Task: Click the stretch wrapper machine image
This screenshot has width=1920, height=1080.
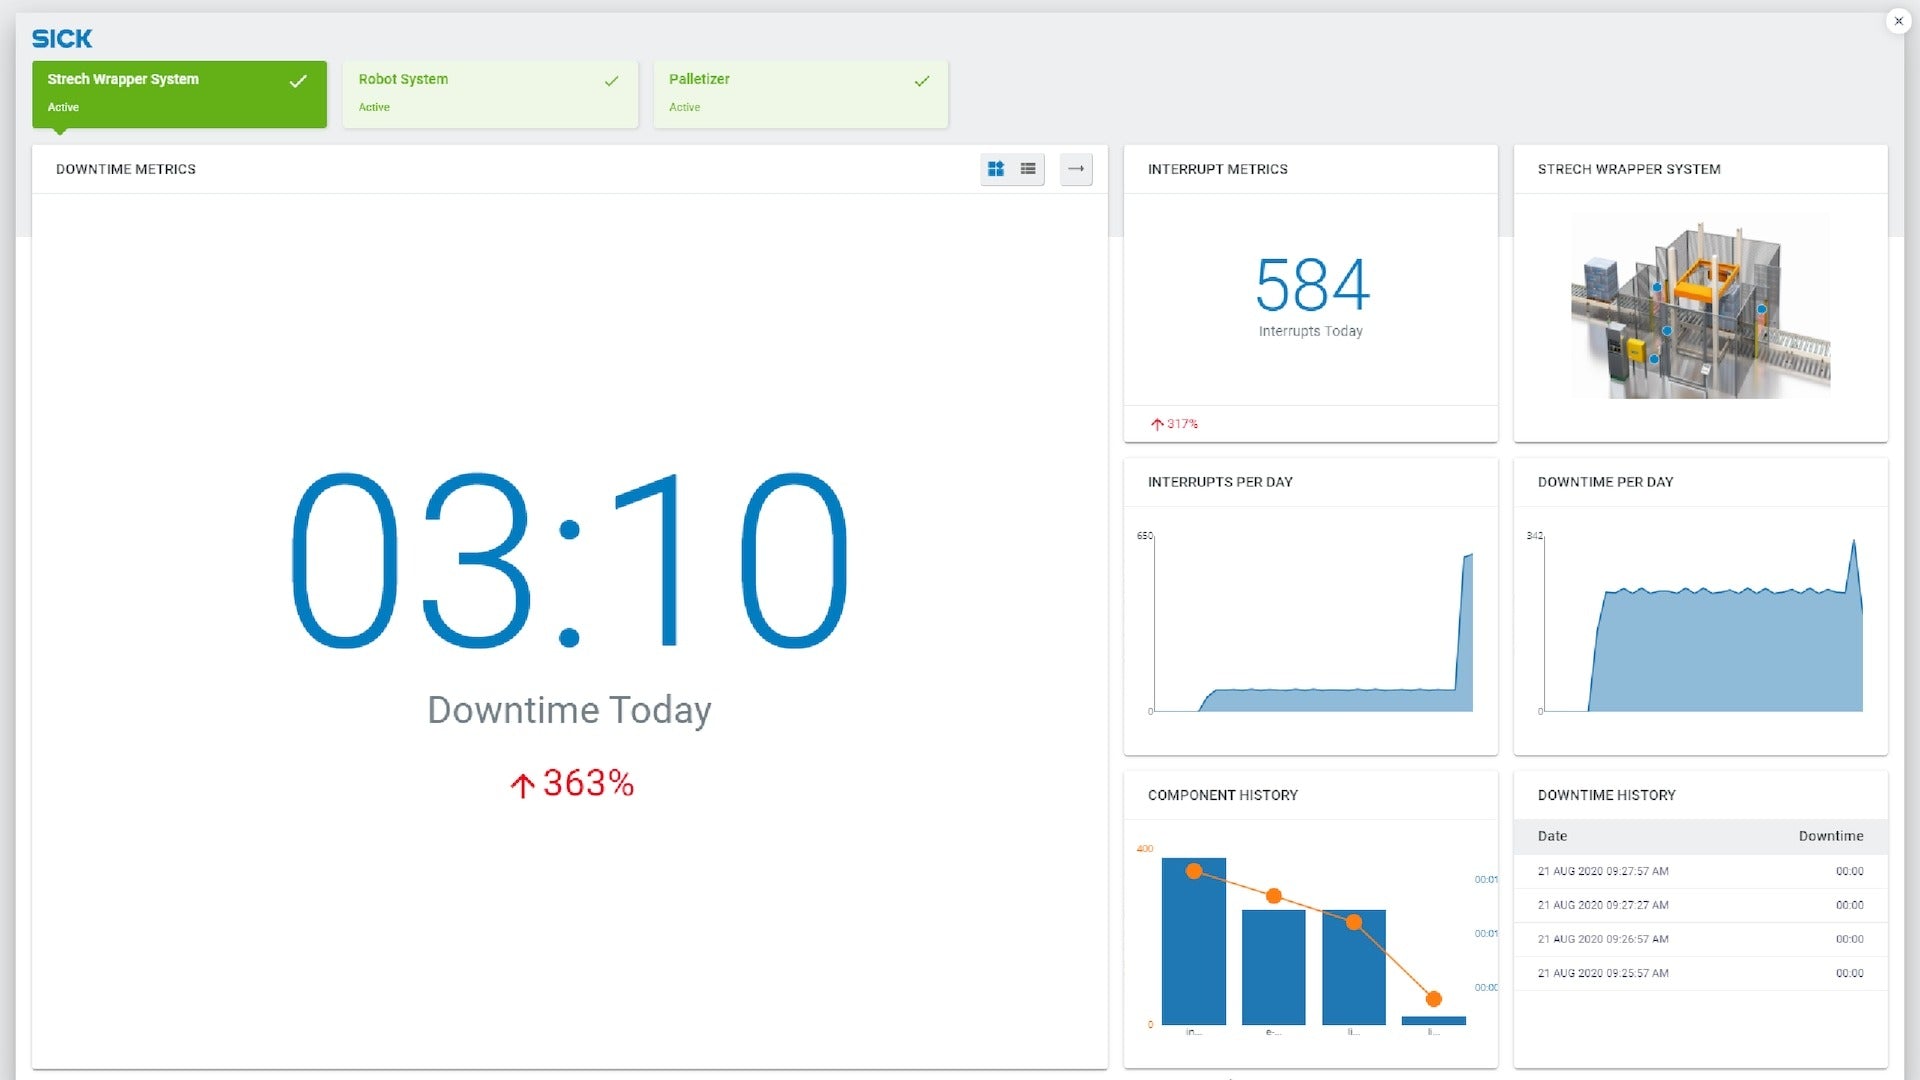Action: coord(1700,306)
